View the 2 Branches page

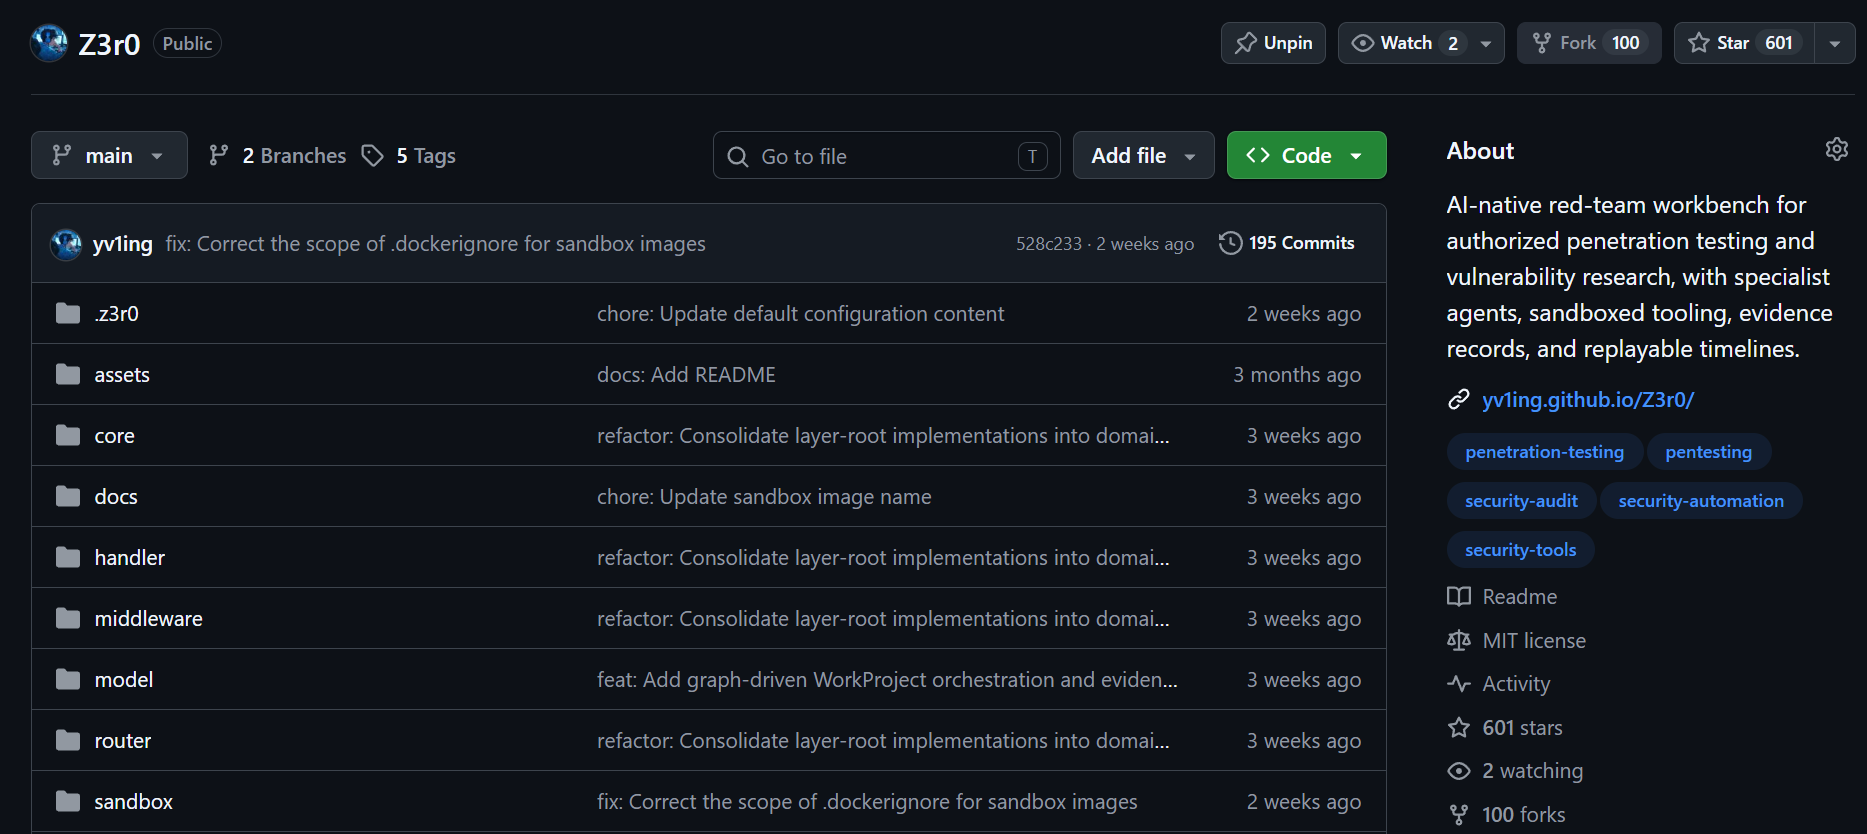(x=277, y=156)
